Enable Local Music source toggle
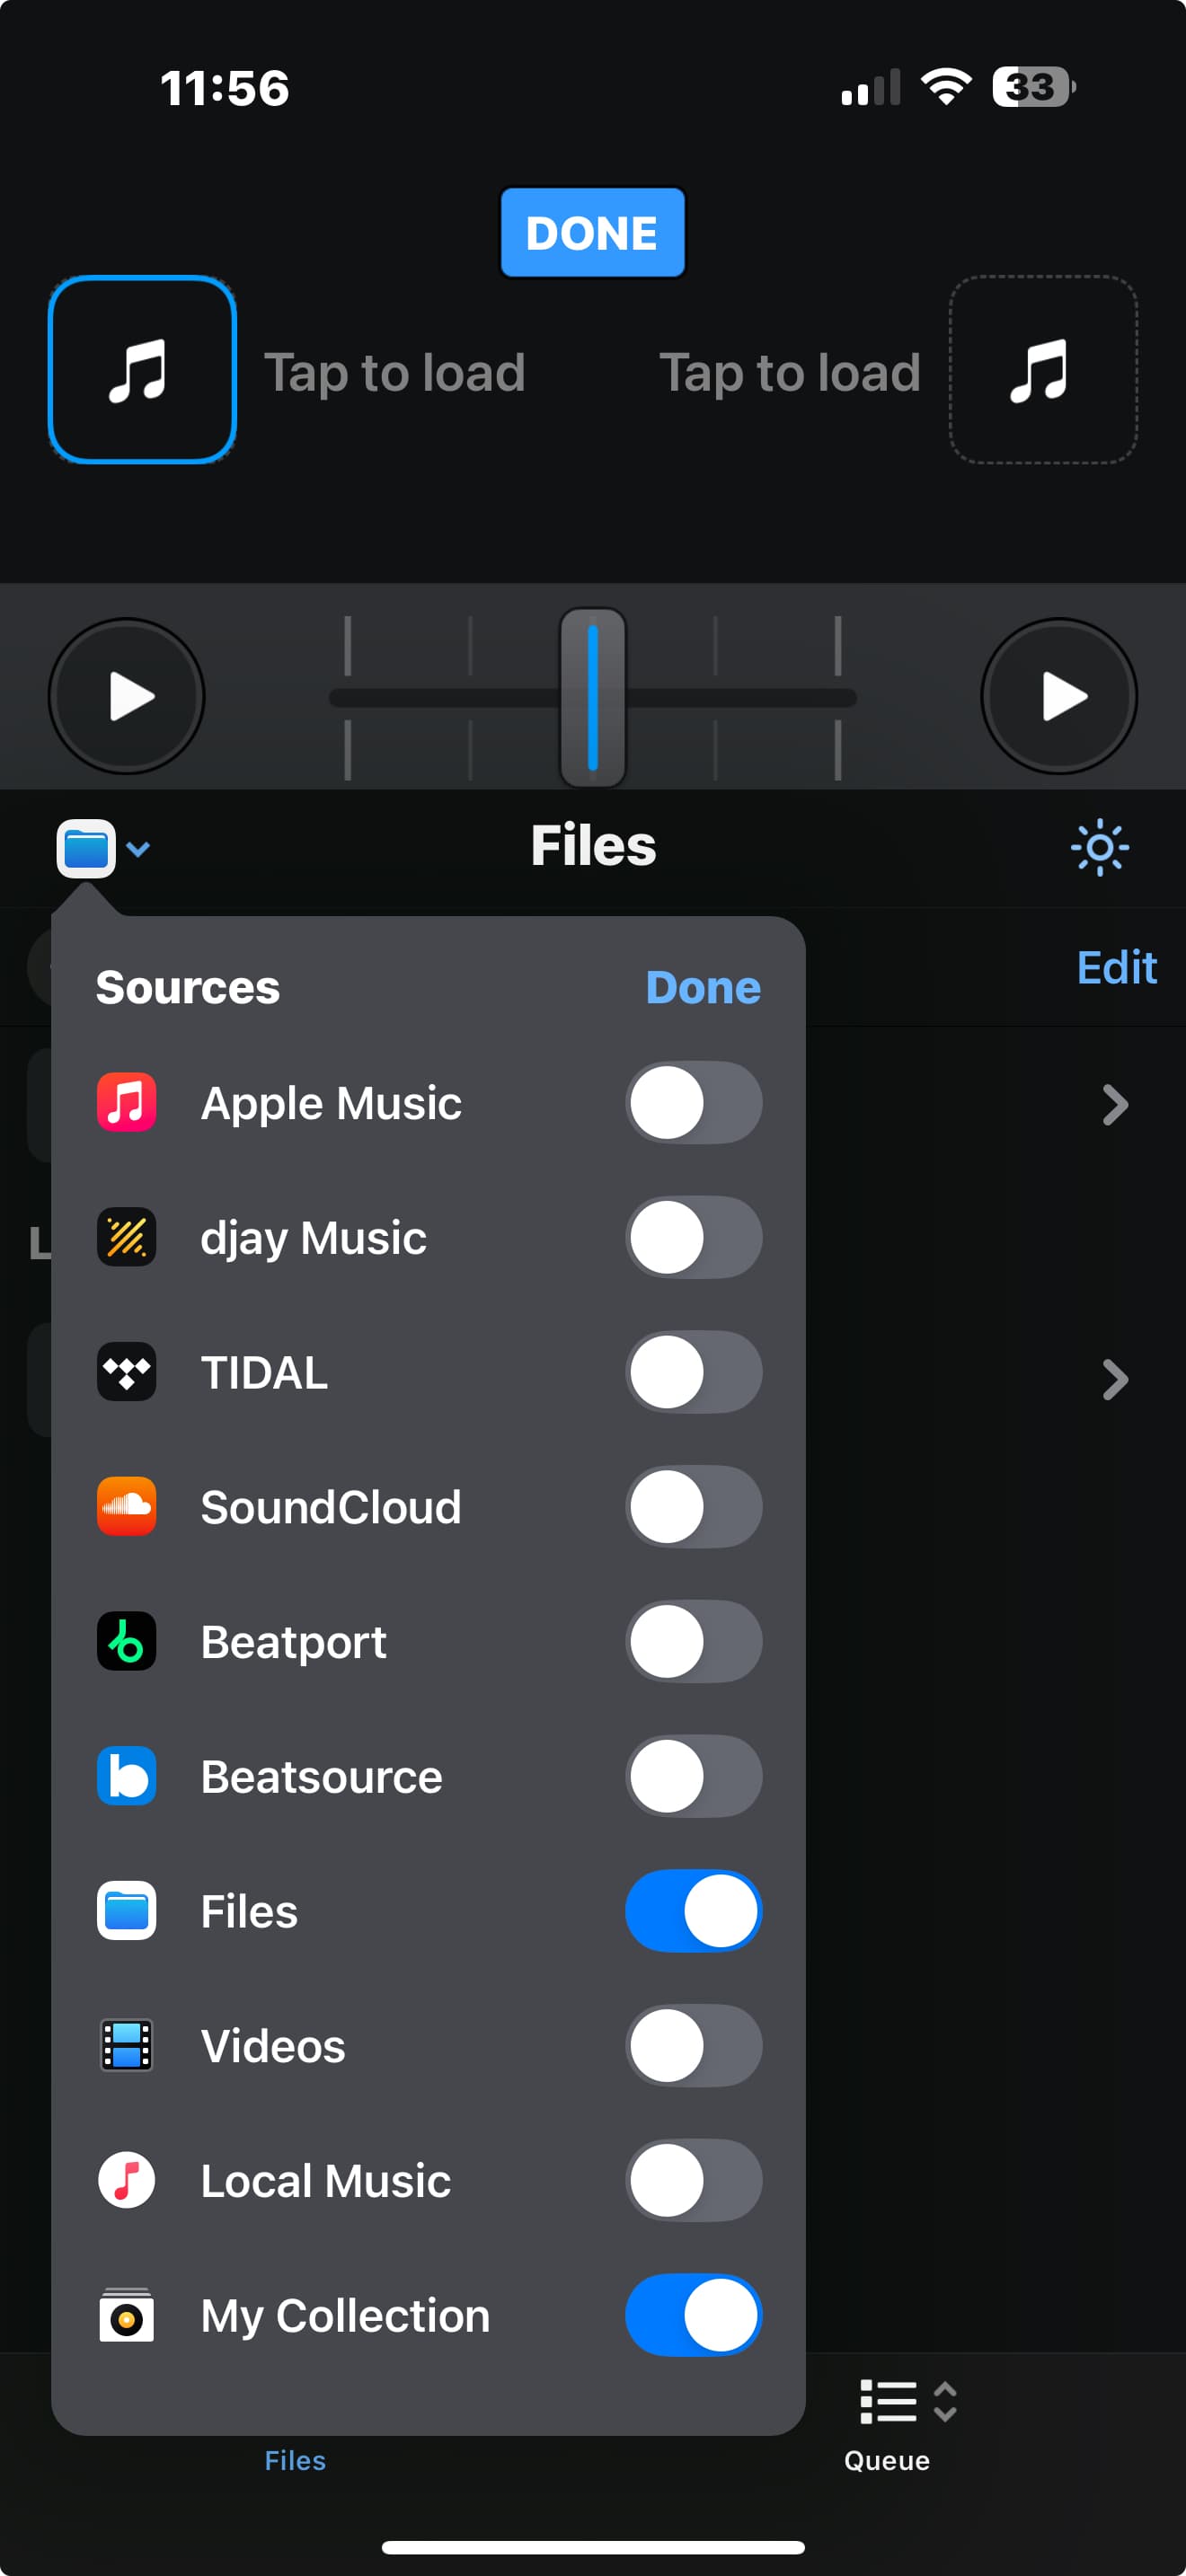 click(694, 2180)
